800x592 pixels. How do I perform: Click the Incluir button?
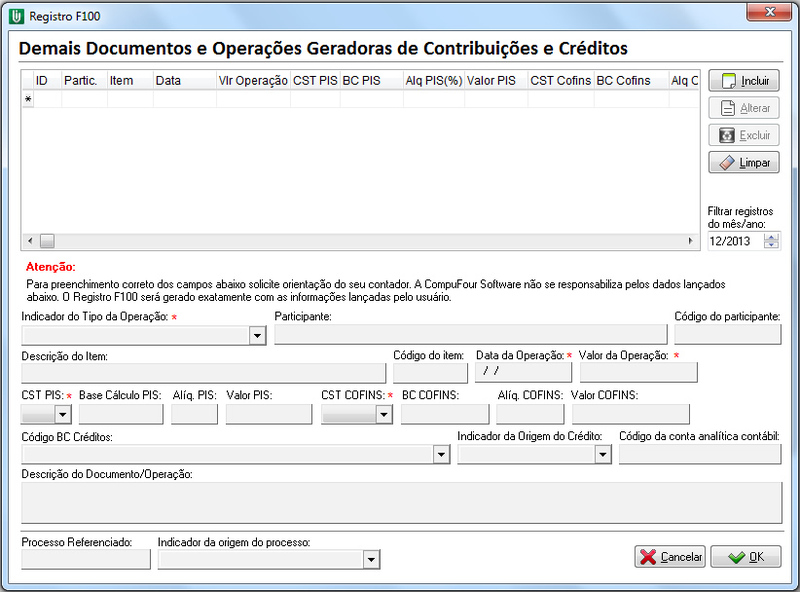click(x=744, y=81)
